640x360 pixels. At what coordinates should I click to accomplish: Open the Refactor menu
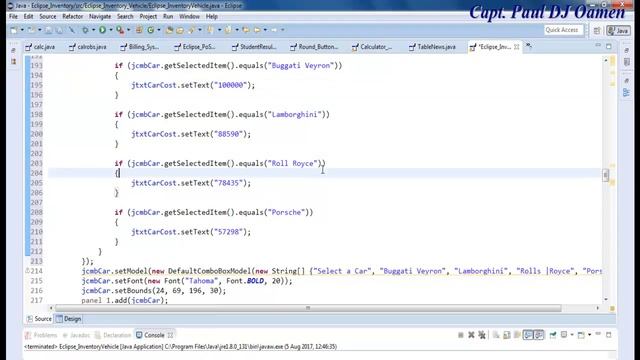point(73,16)
